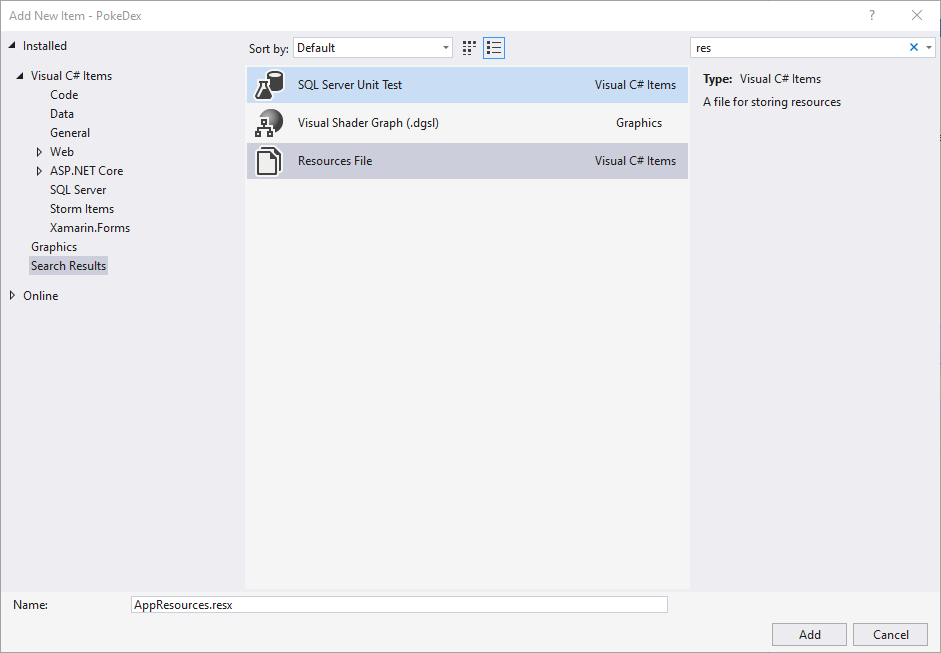Click the SQL Server Unit Test icon
Image resolution: width=941 pixels, height=653 pixels.
pyautogui.click(x=268, y=86)
